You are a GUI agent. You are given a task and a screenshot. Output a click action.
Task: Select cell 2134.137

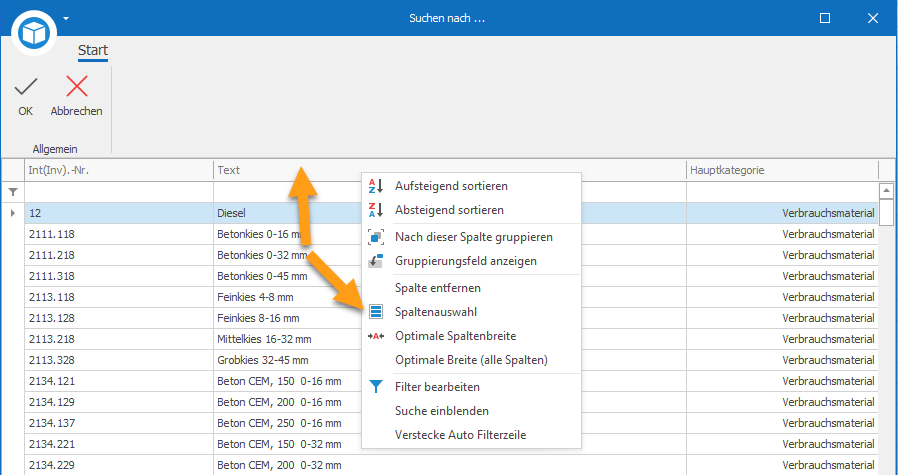coord(119,423)
